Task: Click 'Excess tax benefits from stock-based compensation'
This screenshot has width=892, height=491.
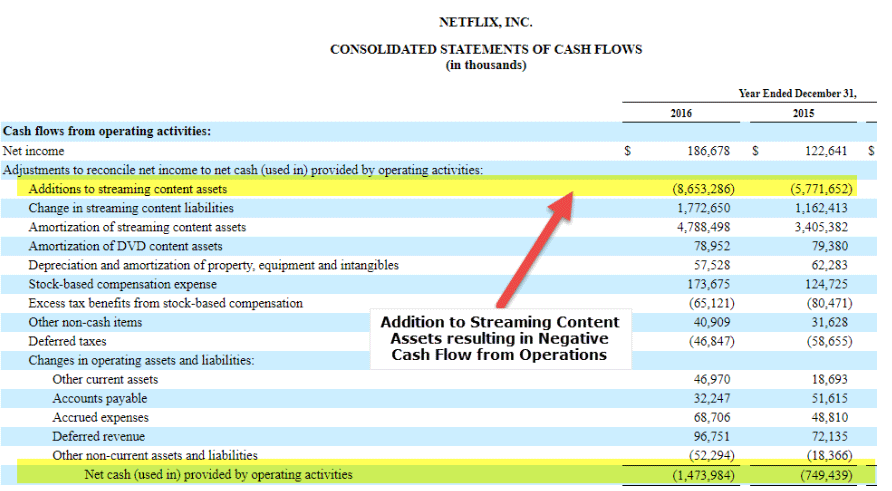Action: 166,303
